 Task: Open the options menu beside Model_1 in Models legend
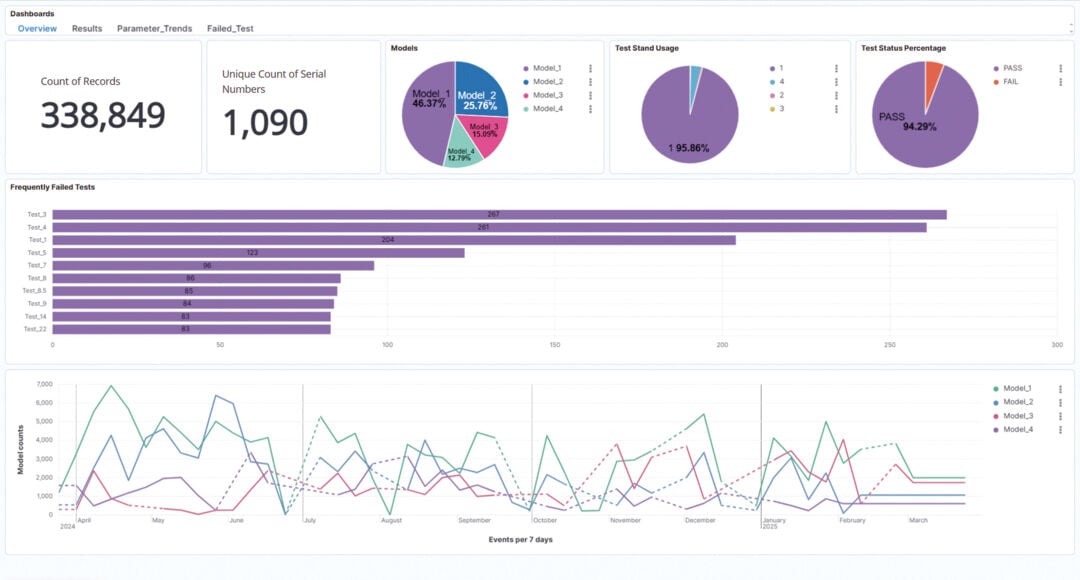(590, 68)
